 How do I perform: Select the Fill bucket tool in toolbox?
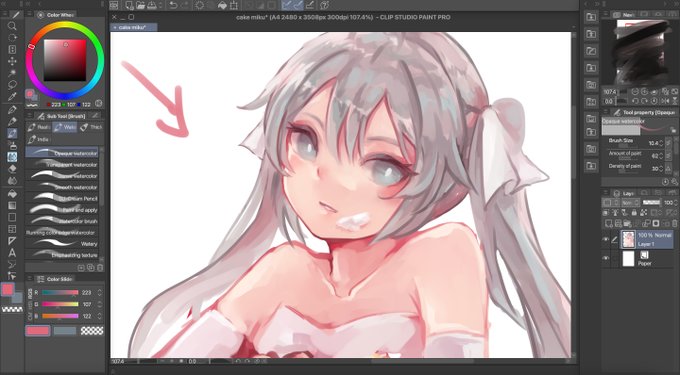click(x=12, y=194)
